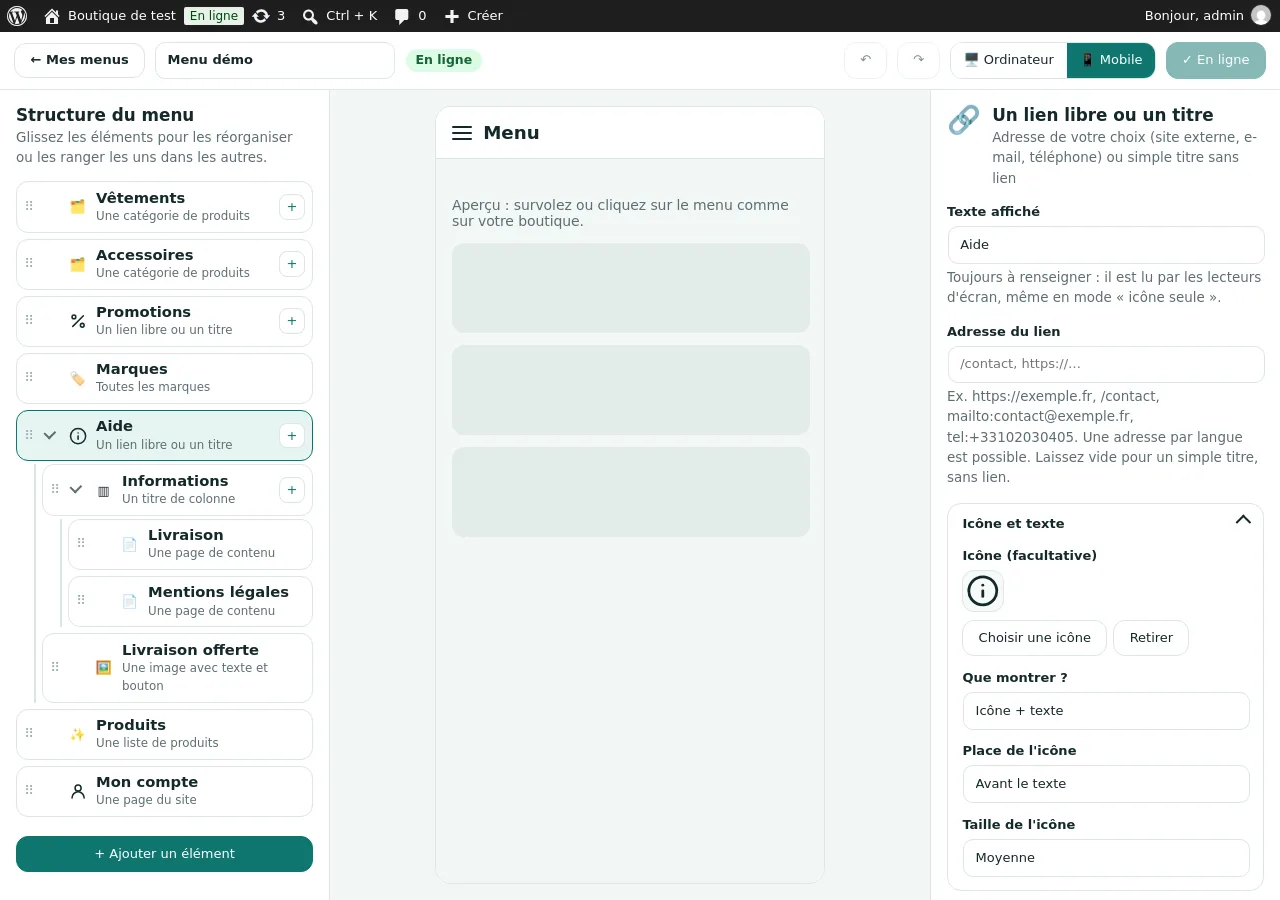Select the Livraison offerte image item
Image resolution: width=1280 pixels, height=900 pixels.
(177, 668)
